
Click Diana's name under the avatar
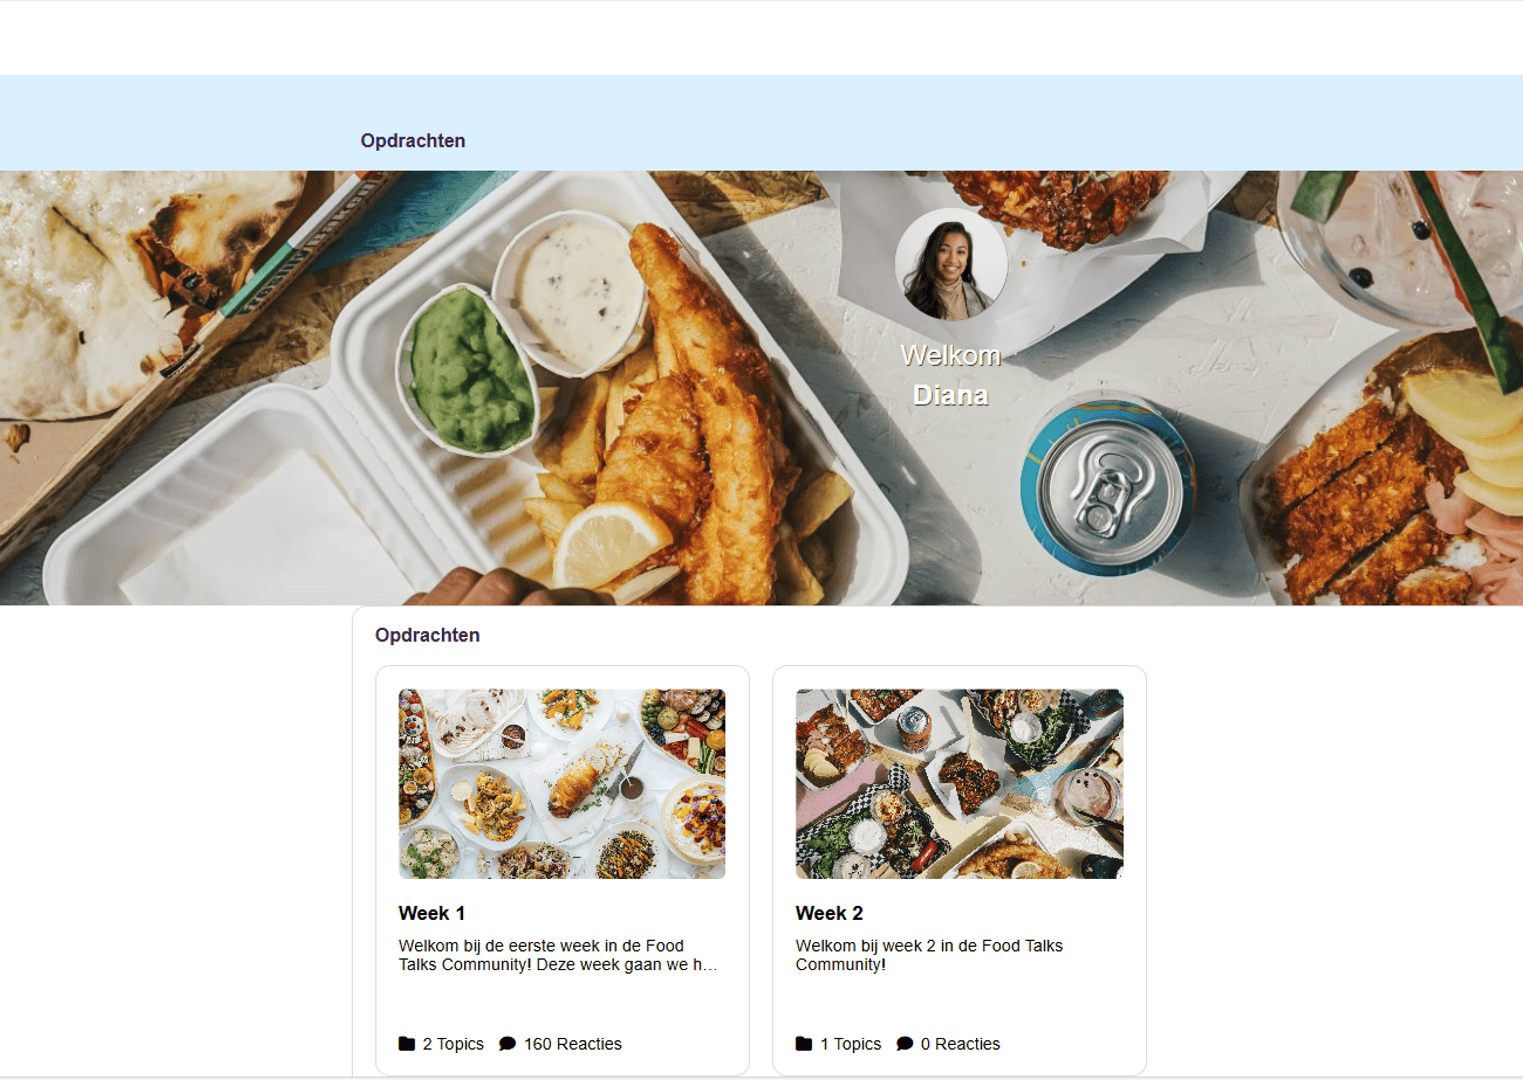(x=950, y=395)
